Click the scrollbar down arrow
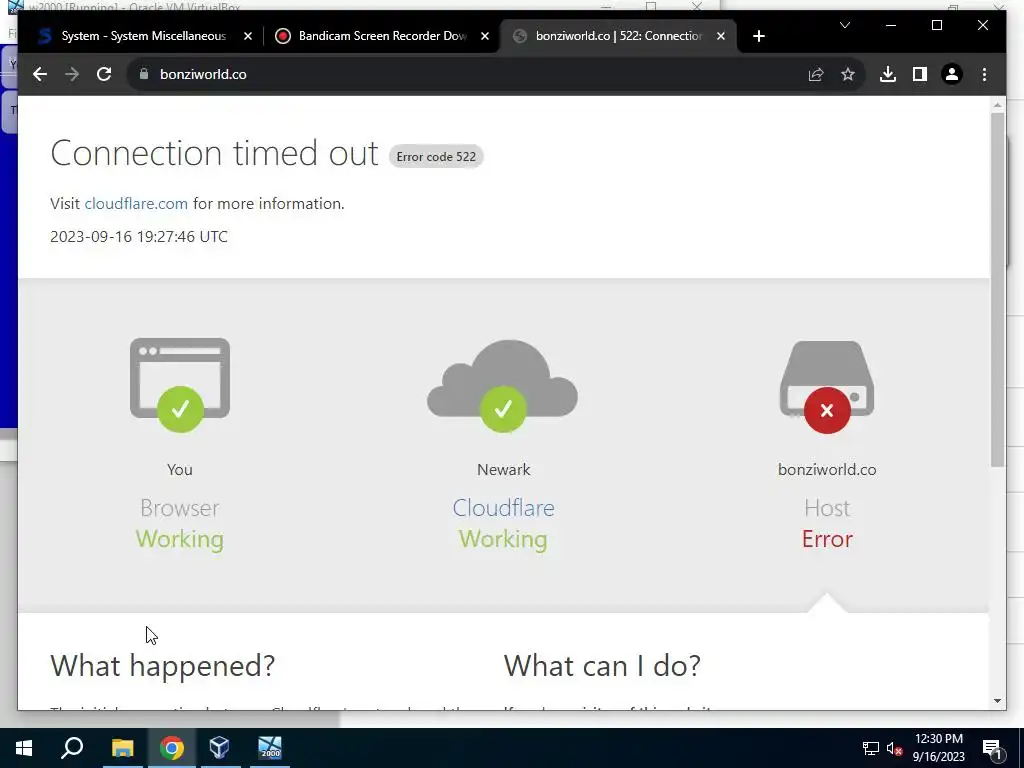The height and width of the screenshot is (768, 1024). pyautogui.click(x=997, y=701)
